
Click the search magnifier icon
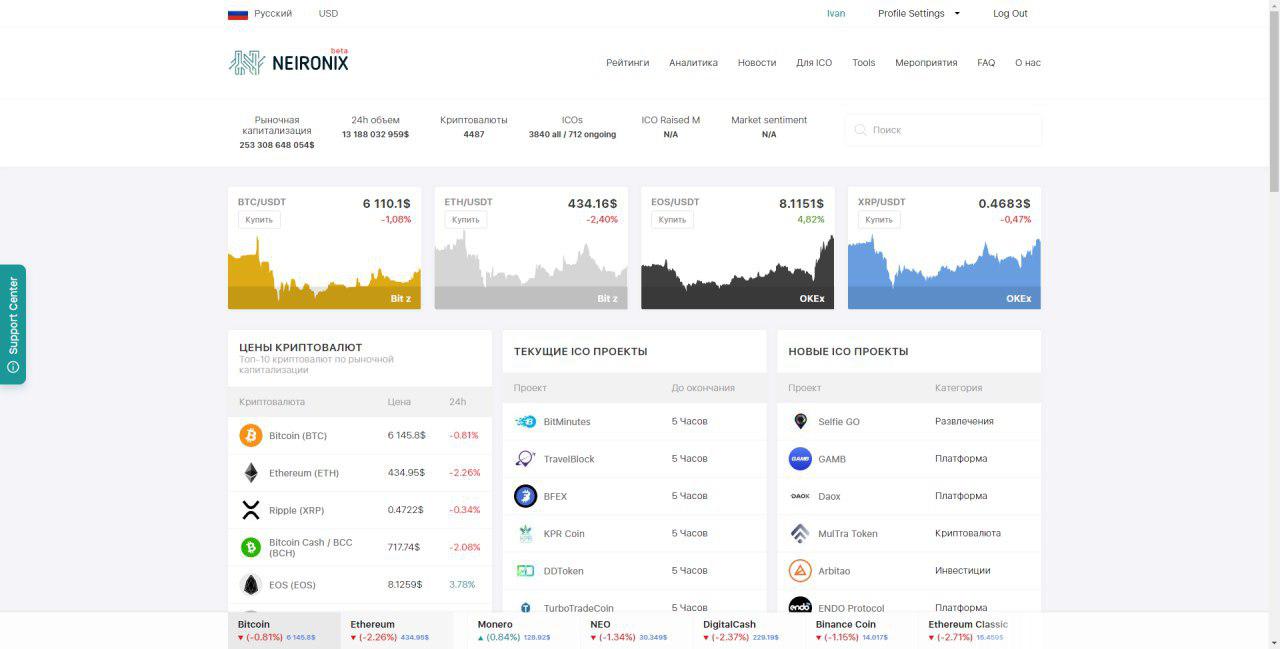(860, 130)
